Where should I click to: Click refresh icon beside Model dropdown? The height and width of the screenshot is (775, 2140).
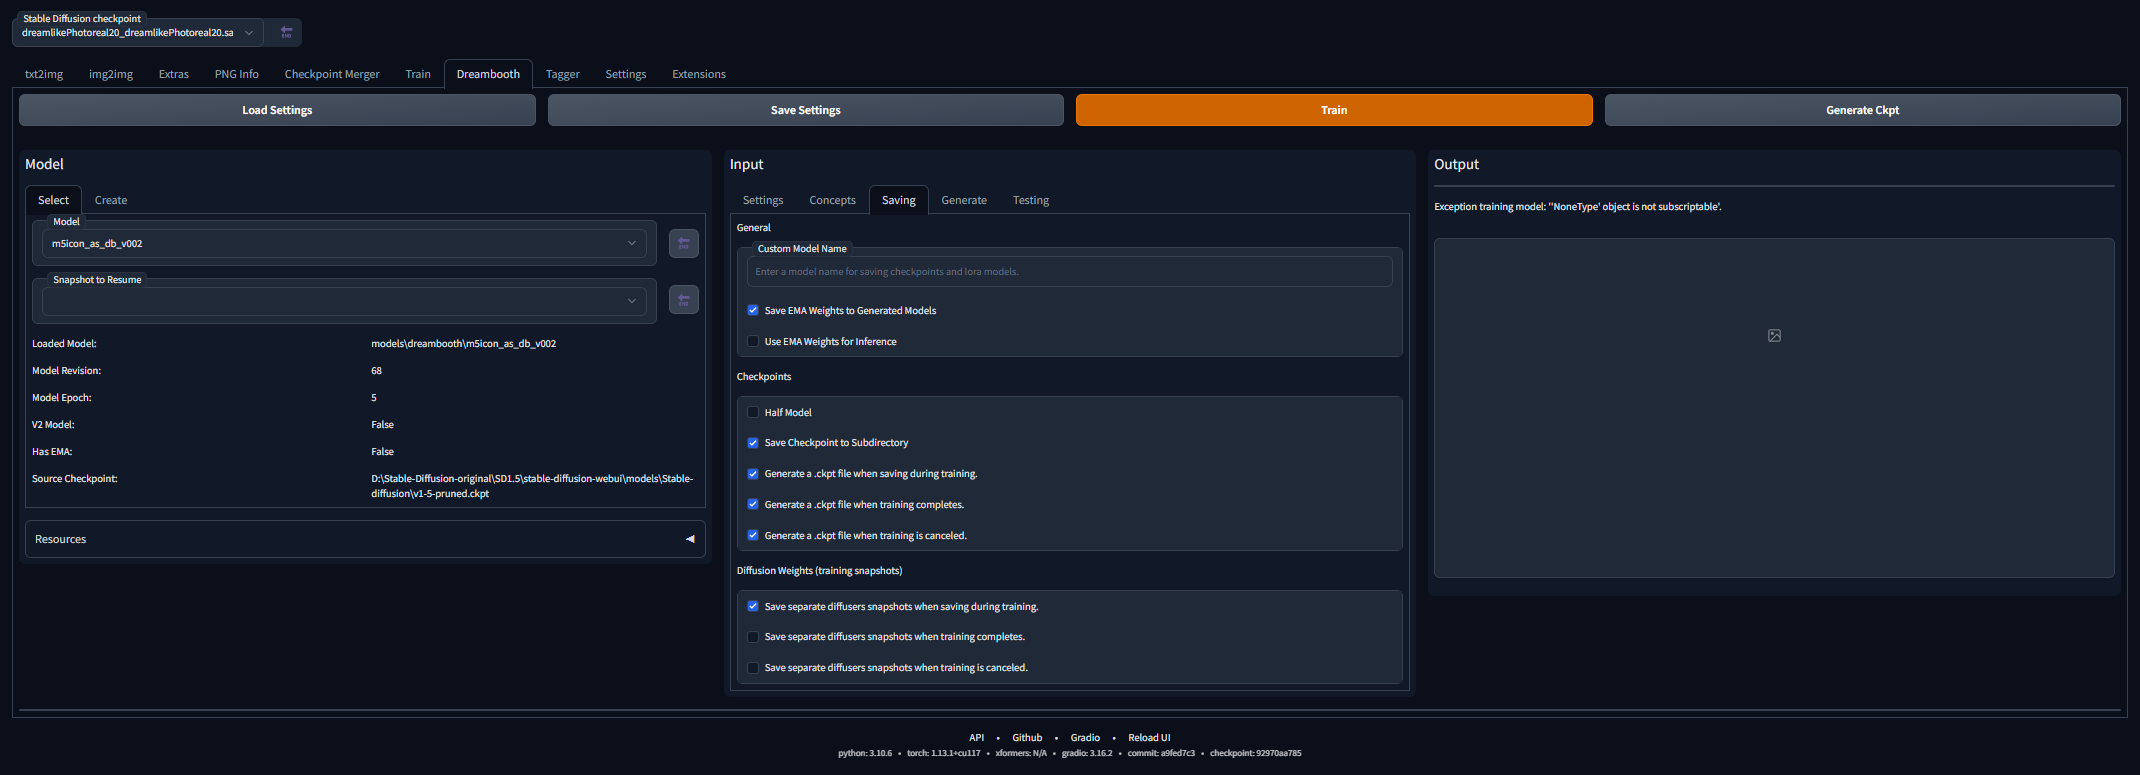pyautogui.click(x=684, y=243)
